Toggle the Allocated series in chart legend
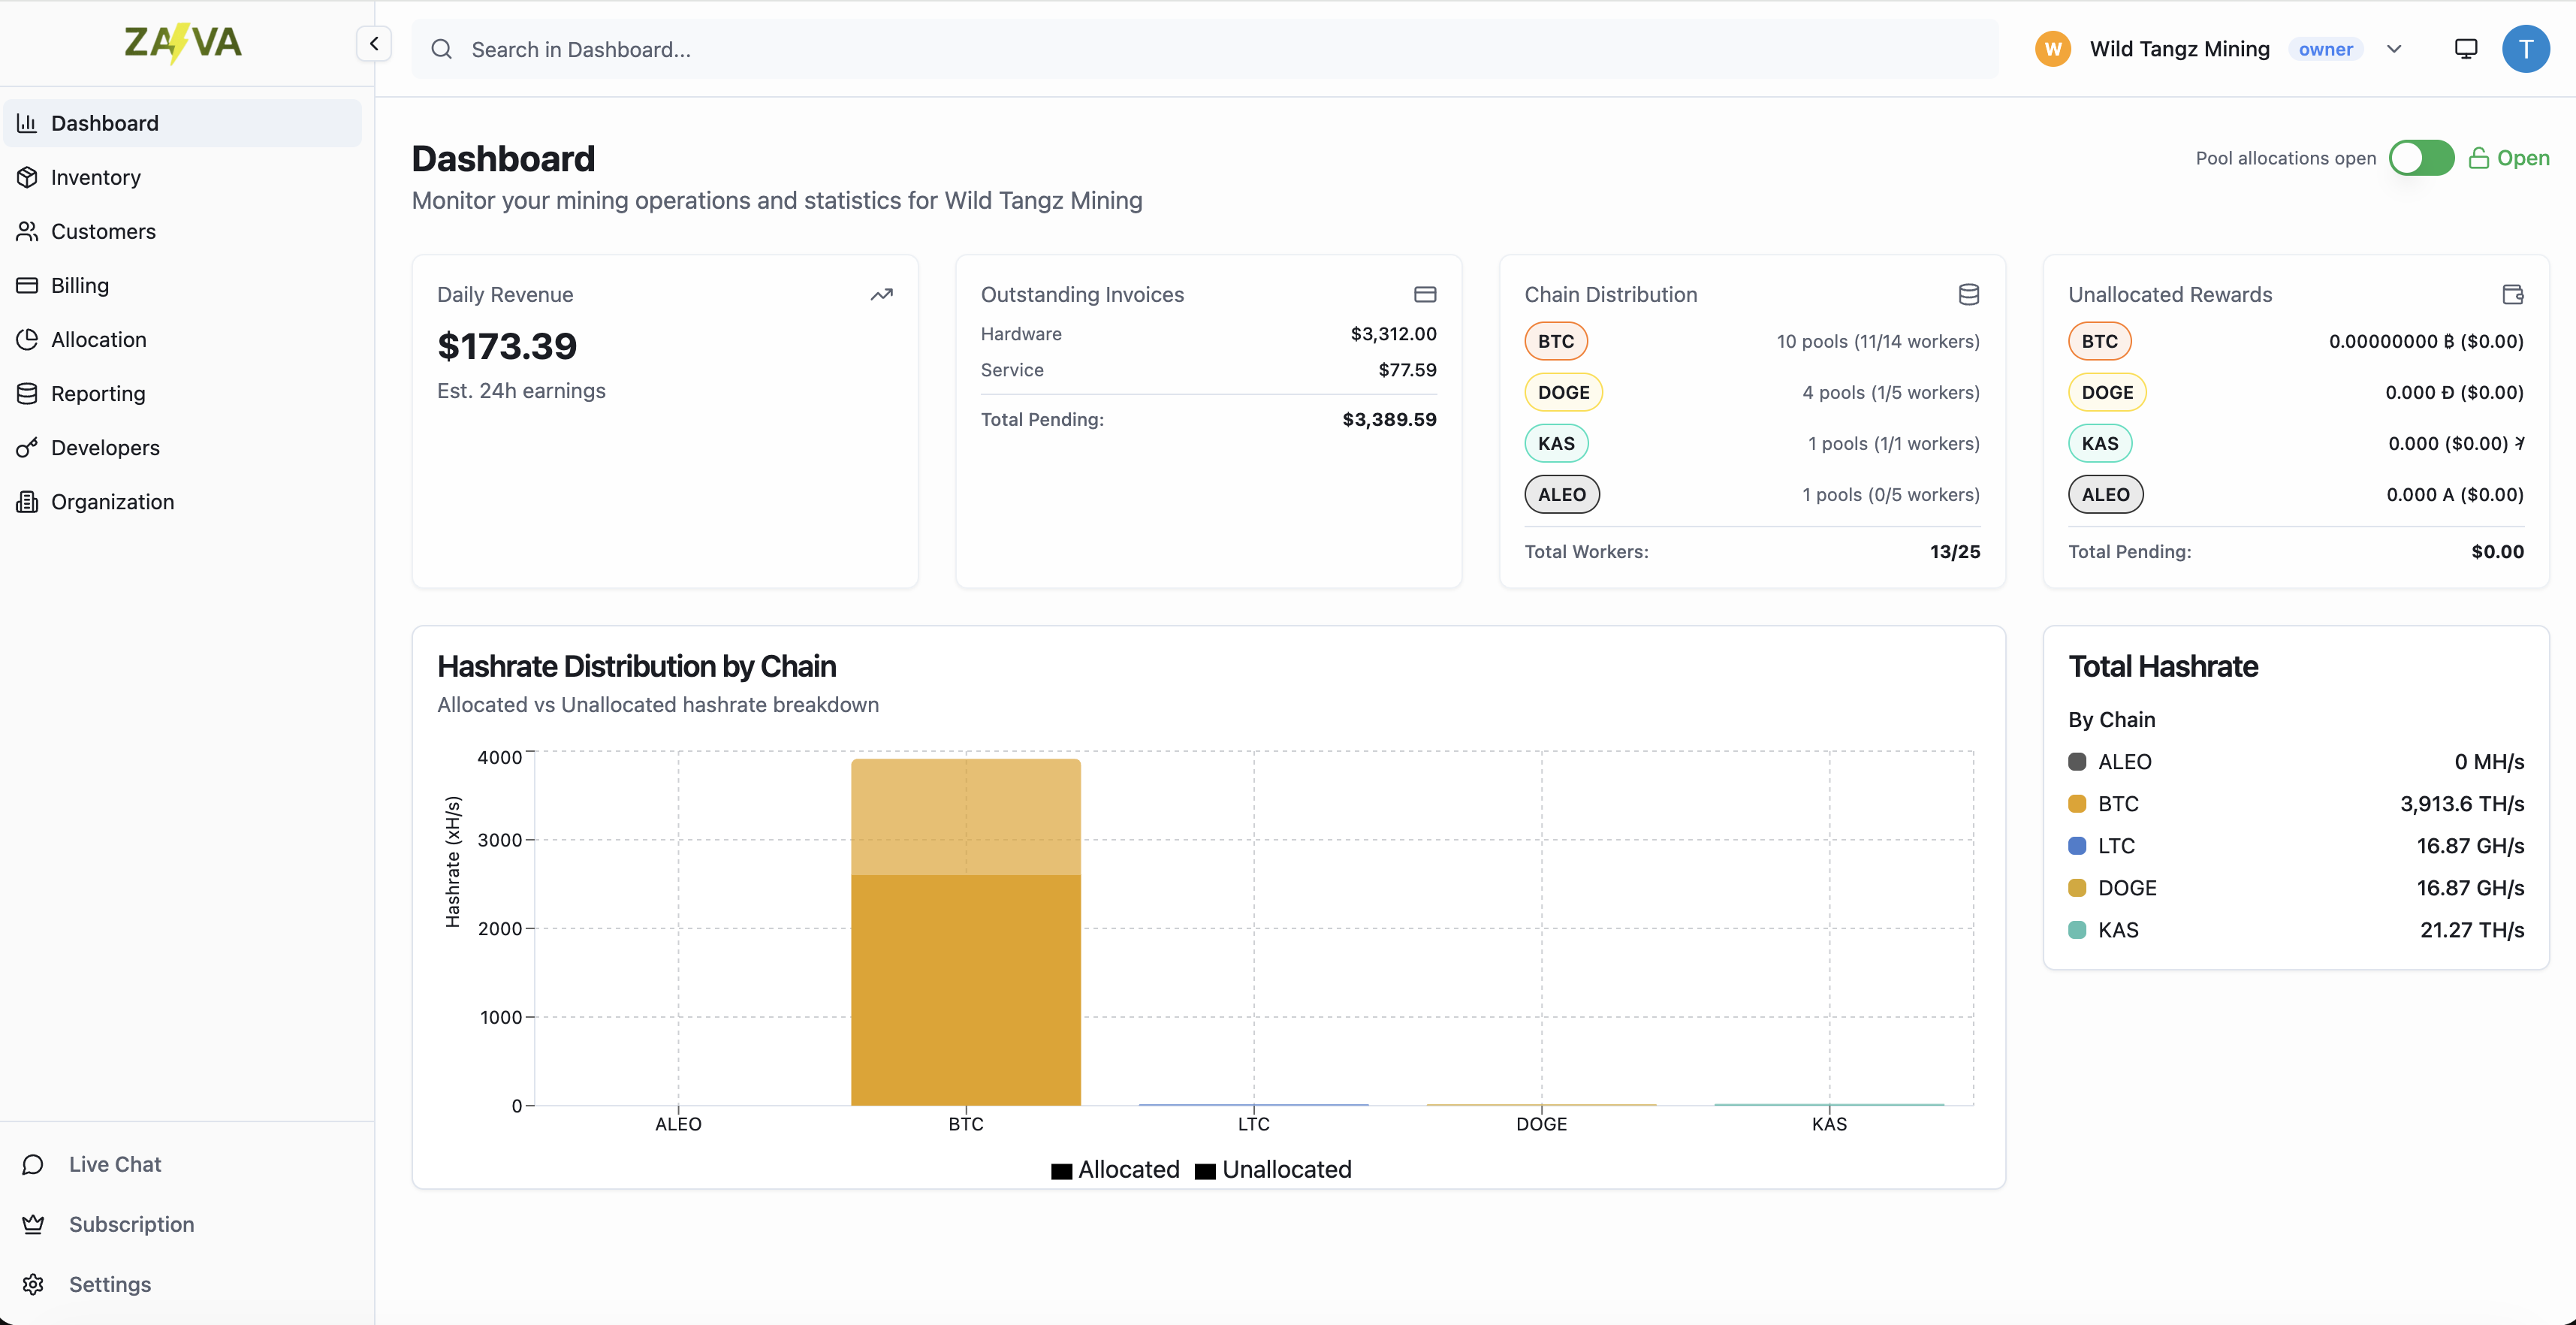 click(1114, 1169)
